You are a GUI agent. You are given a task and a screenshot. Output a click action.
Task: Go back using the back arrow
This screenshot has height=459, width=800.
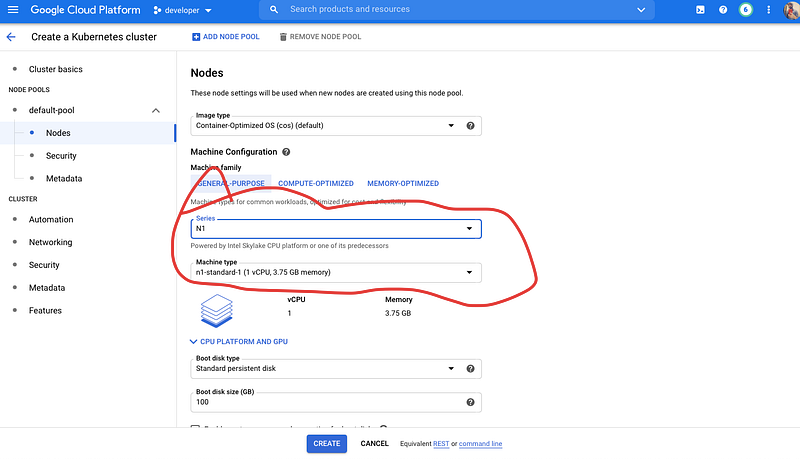pos(11,37)
